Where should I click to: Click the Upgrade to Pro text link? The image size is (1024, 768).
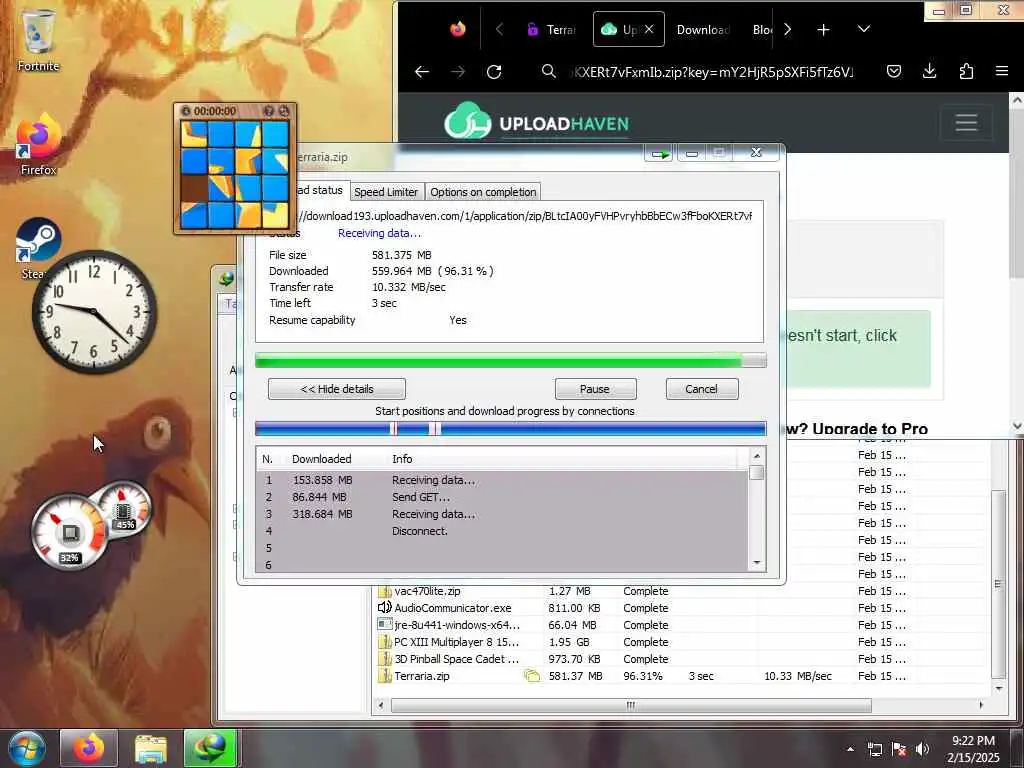[870, 429]
